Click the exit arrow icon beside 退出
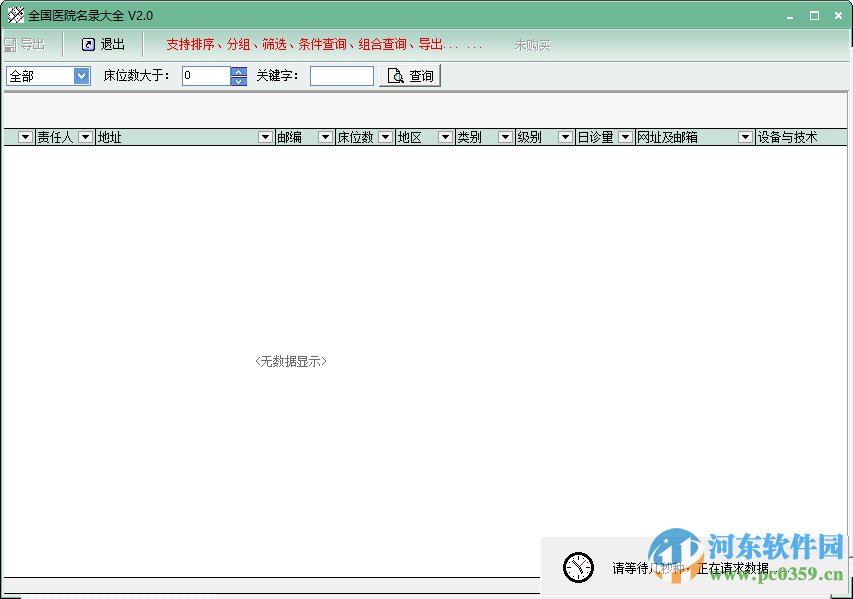This screenshot has height=599, width=853. [88, 45]
